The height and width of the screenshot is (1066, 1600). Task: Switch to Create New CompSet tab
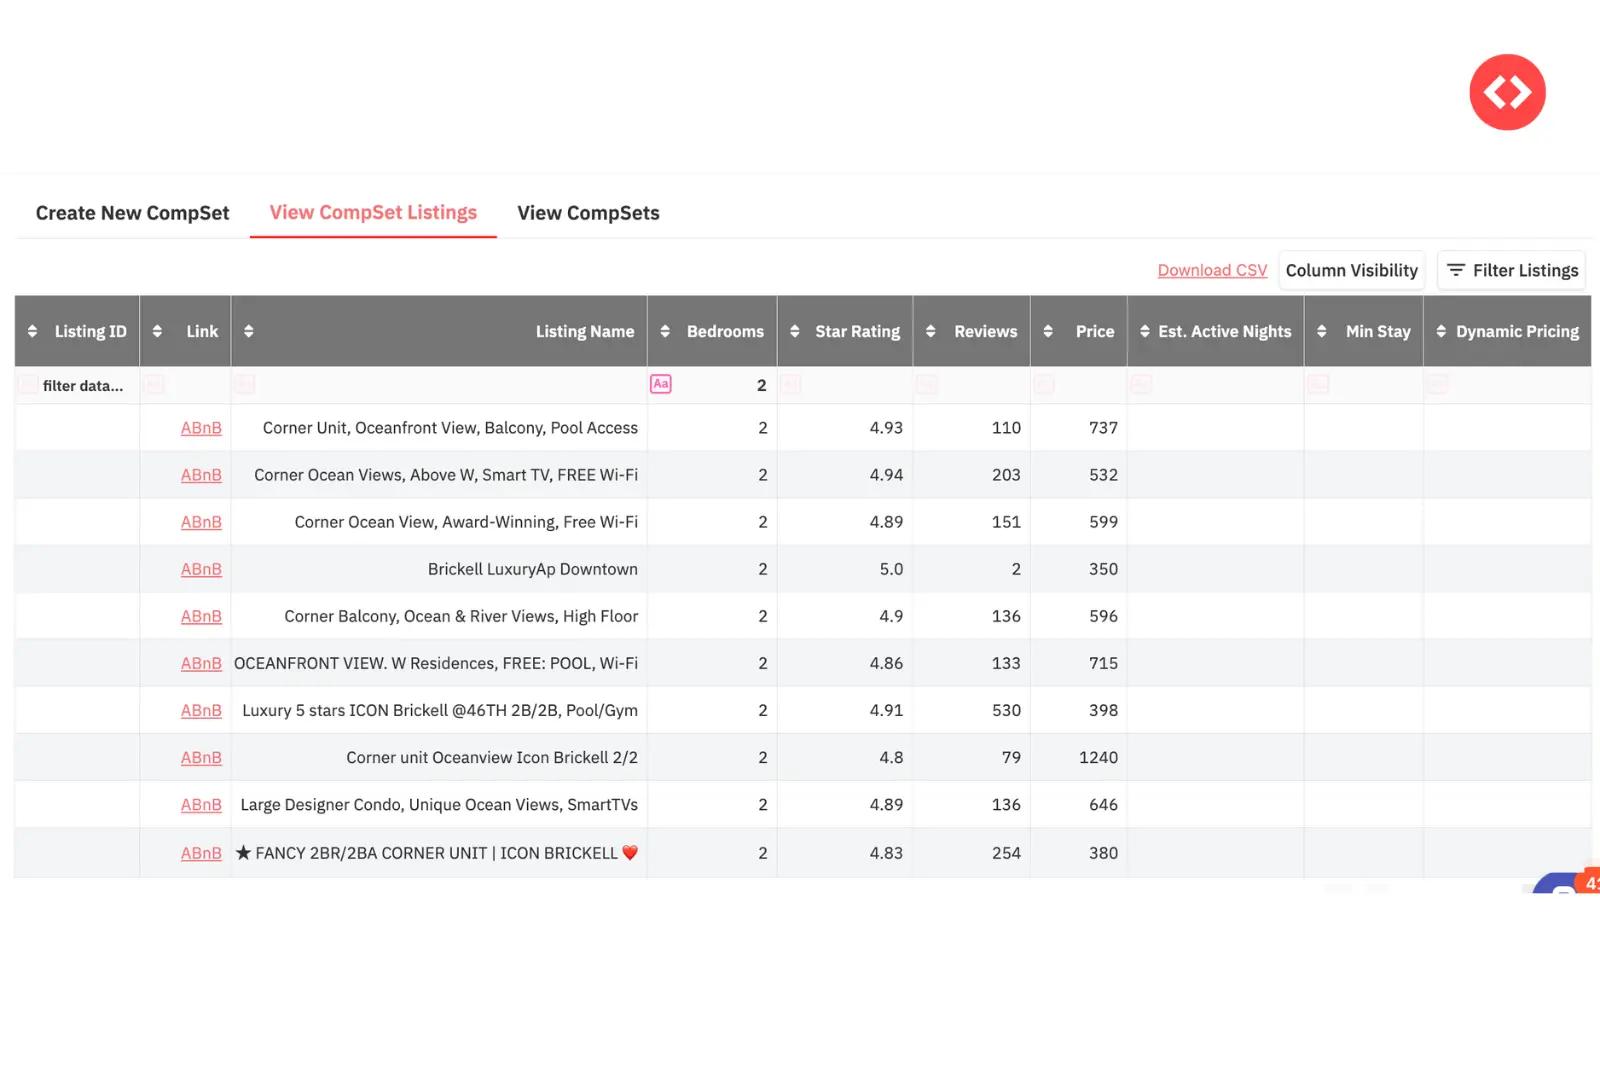(x=132, y=213)
